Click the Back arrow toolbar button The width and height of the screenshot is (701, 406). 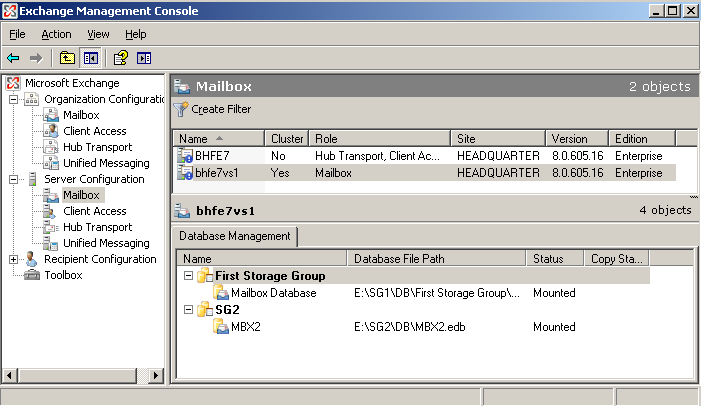(13, 58)
